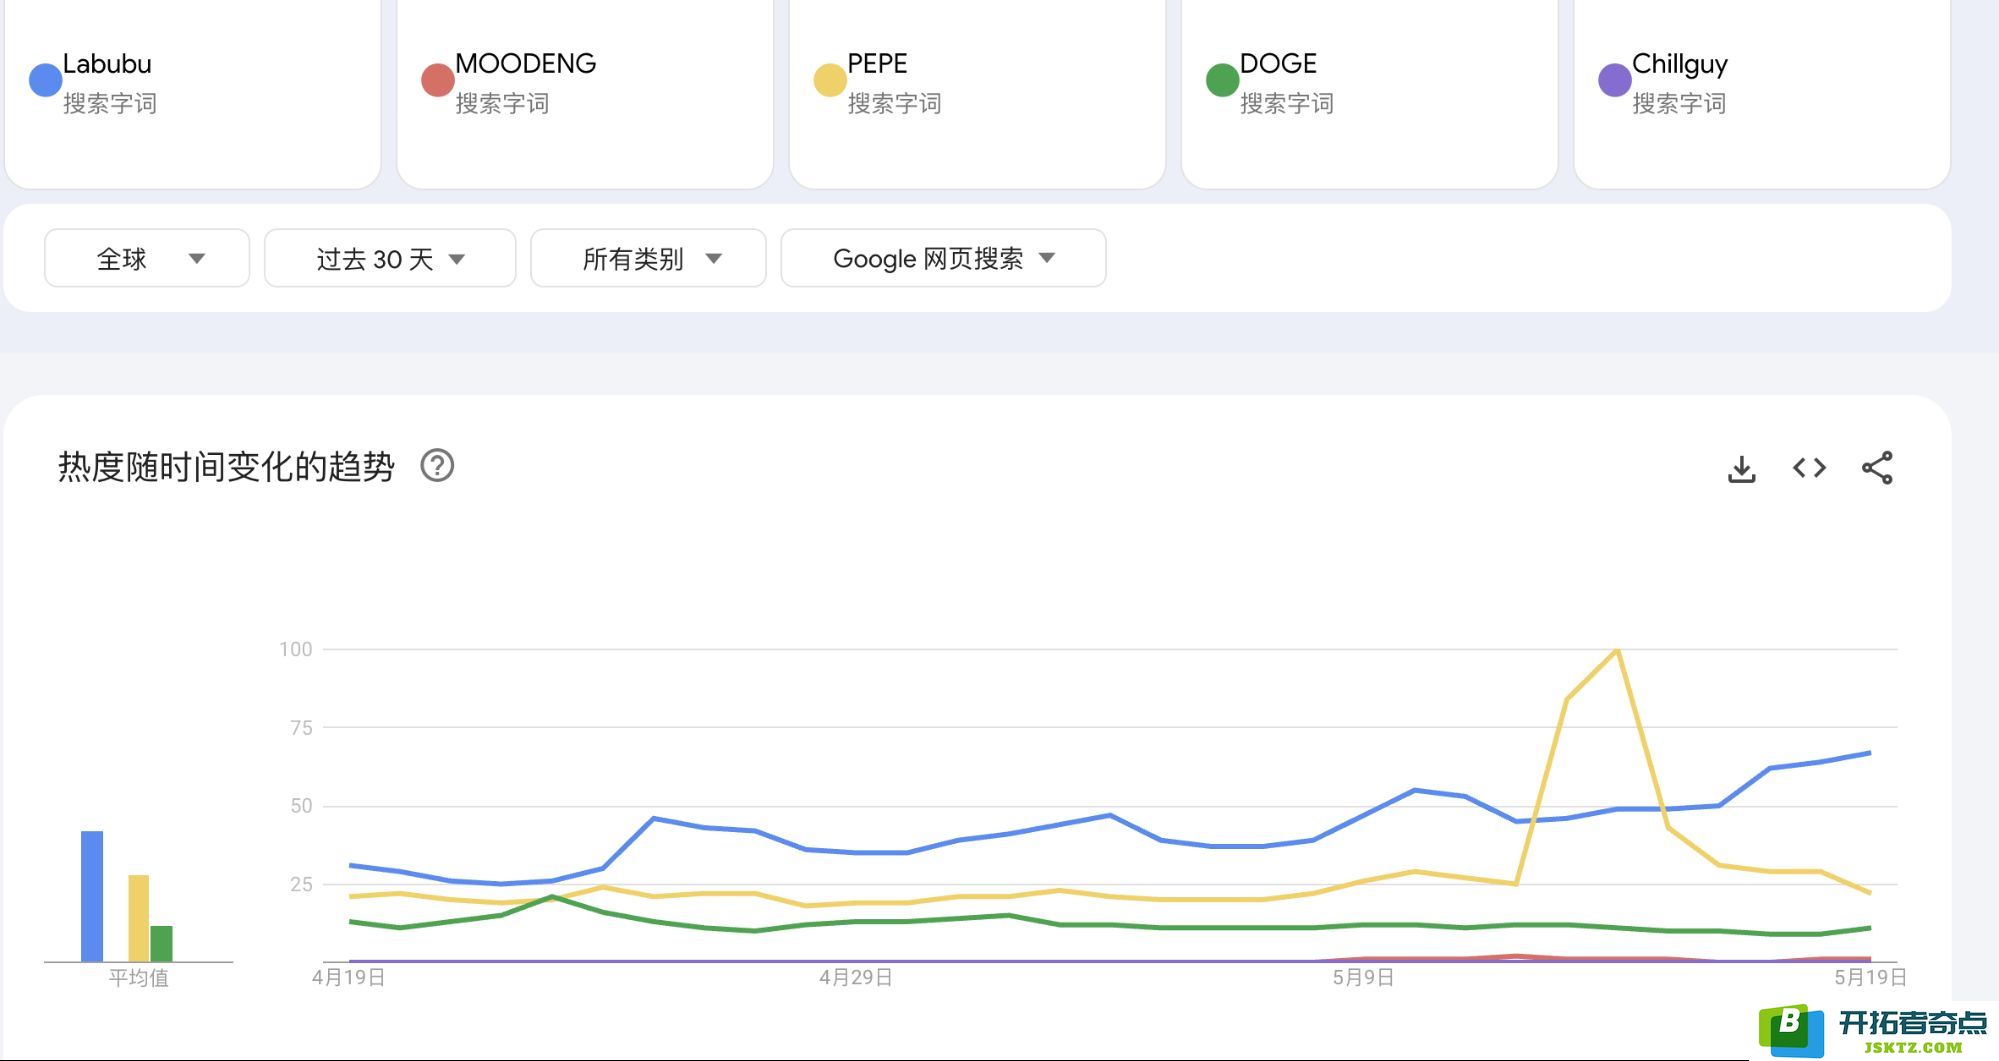
Task: Open help tooltip next to 热度随时间变化的趋势
Action: 437,466
